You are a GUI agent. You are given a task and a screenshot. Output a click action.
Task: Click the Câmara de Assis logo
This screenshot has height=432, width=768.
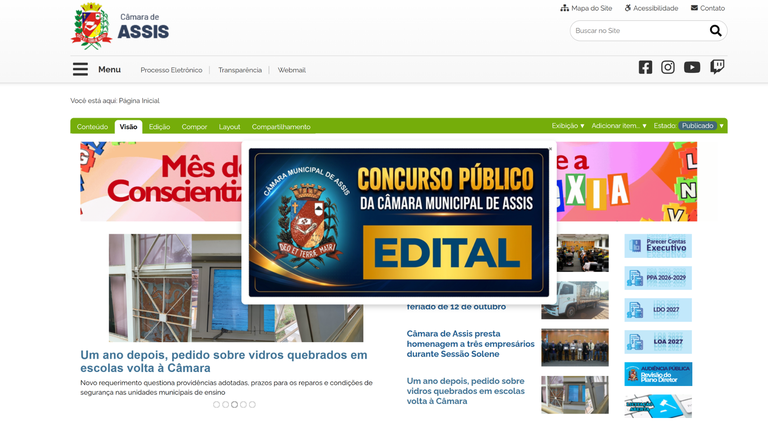120,26
